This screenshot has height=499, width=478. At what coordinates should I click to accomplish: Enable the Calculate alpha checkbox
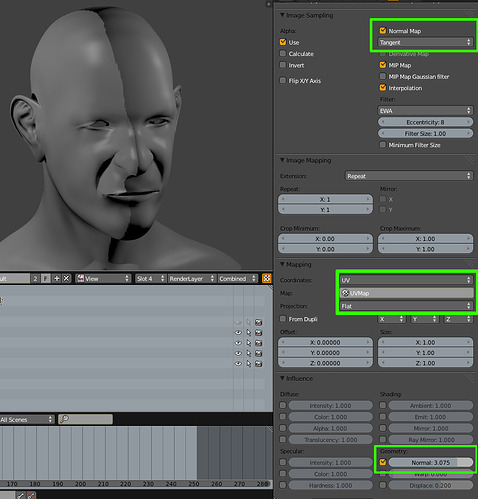tap(283, 53)
